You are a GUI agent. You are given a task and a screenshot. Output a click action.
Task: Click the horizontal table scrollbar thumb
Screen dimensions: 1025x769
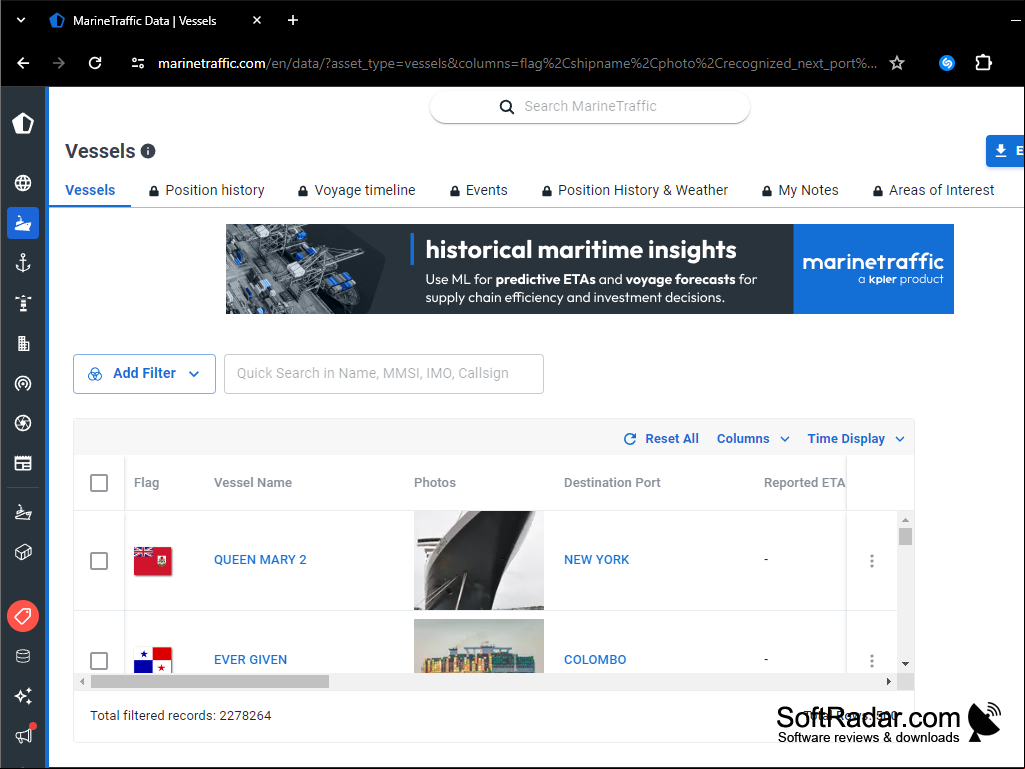210,681
